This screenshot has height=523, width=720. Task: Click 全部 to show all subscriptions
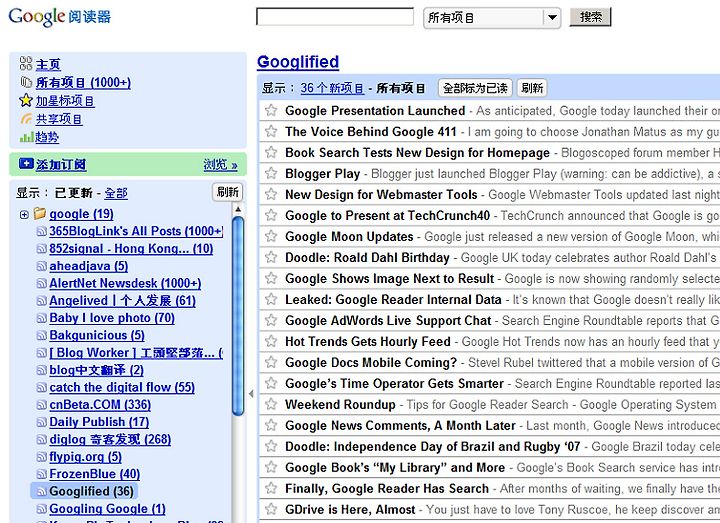(x=116, y=193)
